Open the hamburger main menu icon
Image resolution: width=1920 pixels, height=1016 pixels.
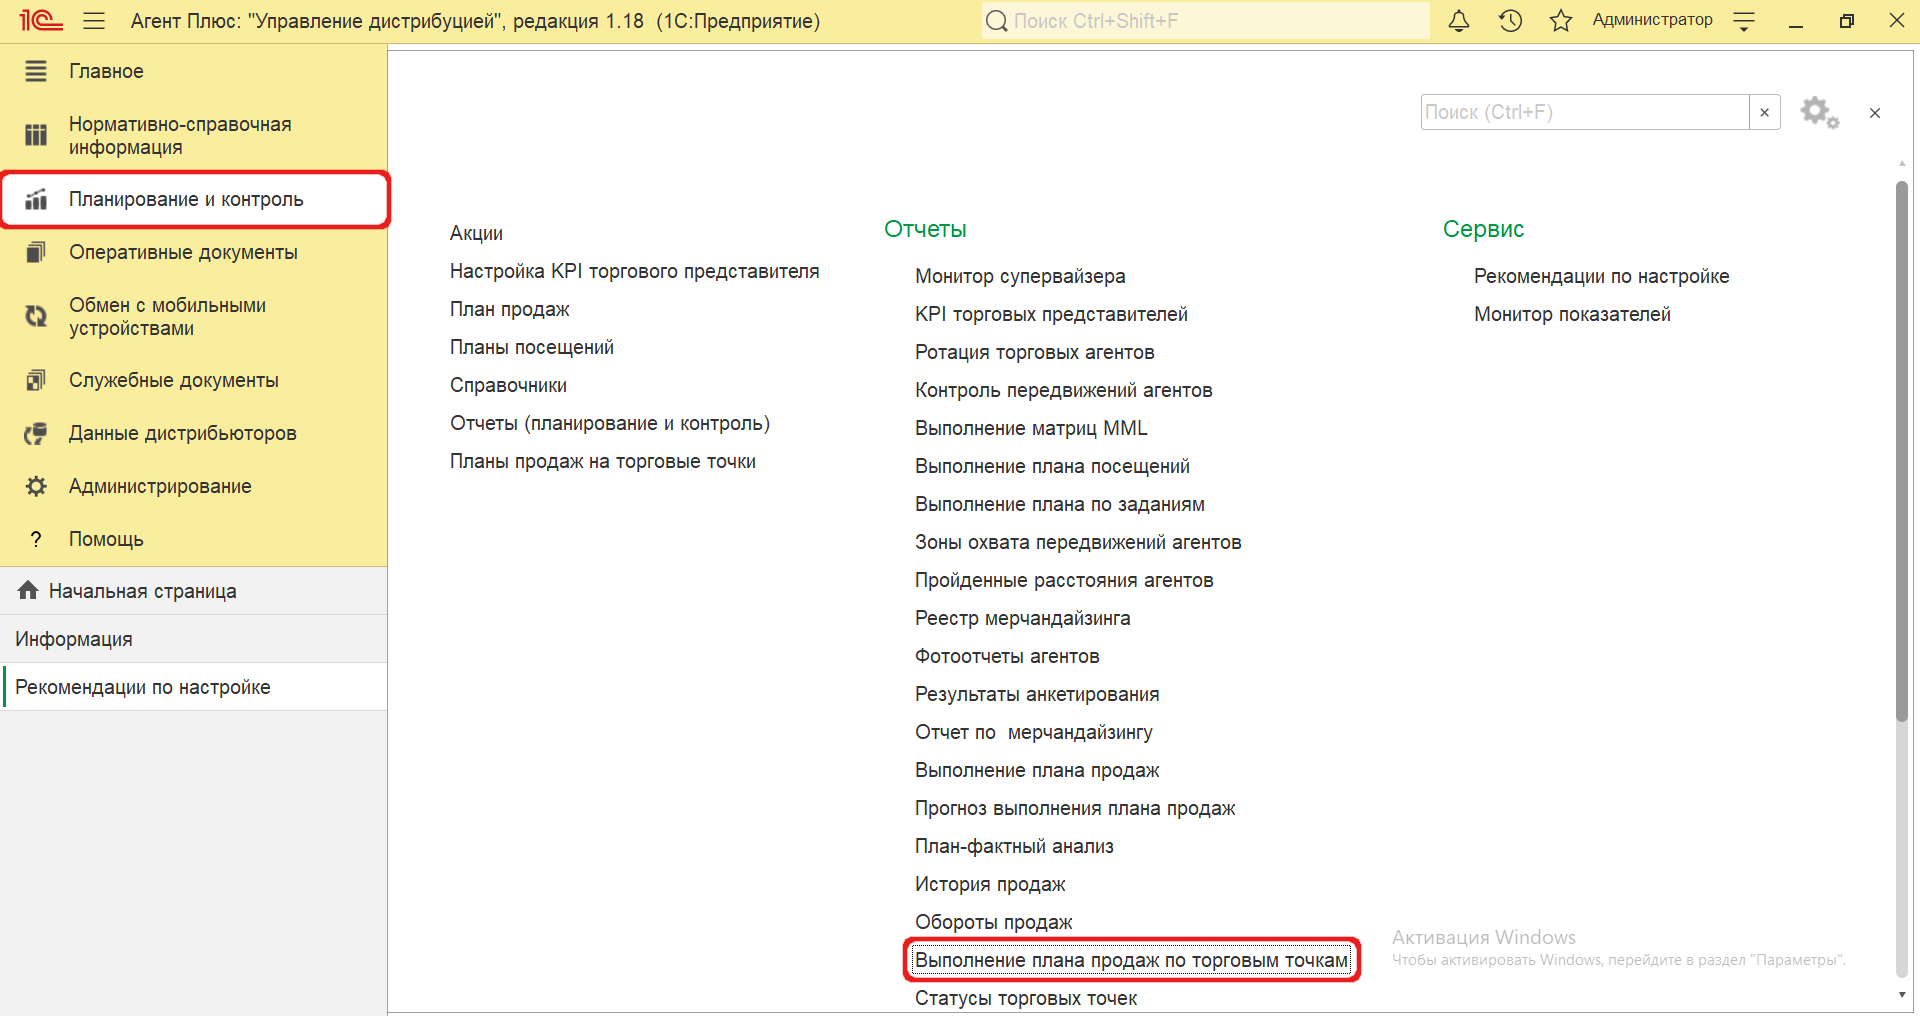94,20
